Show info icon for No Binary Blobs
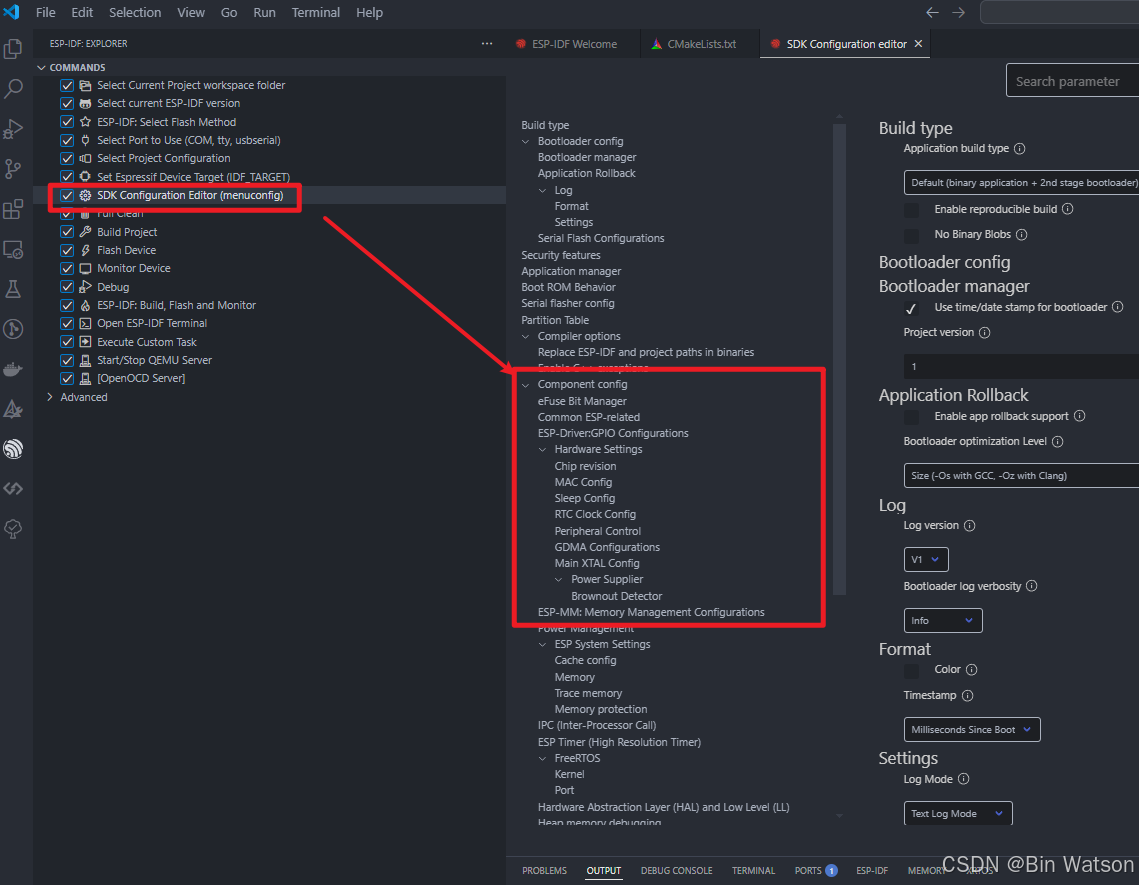 [1021, 235]
